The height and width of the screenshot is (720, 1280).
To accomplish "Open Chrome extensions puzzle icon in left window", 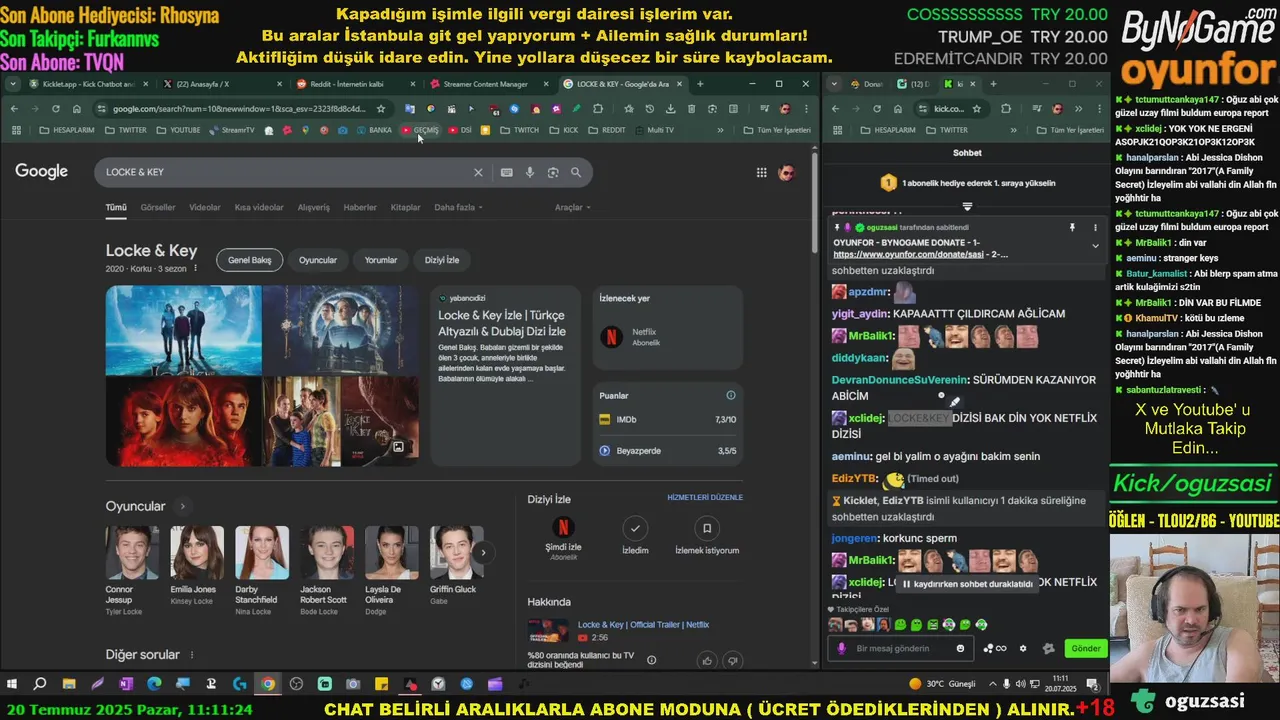I will pos(598,109).
